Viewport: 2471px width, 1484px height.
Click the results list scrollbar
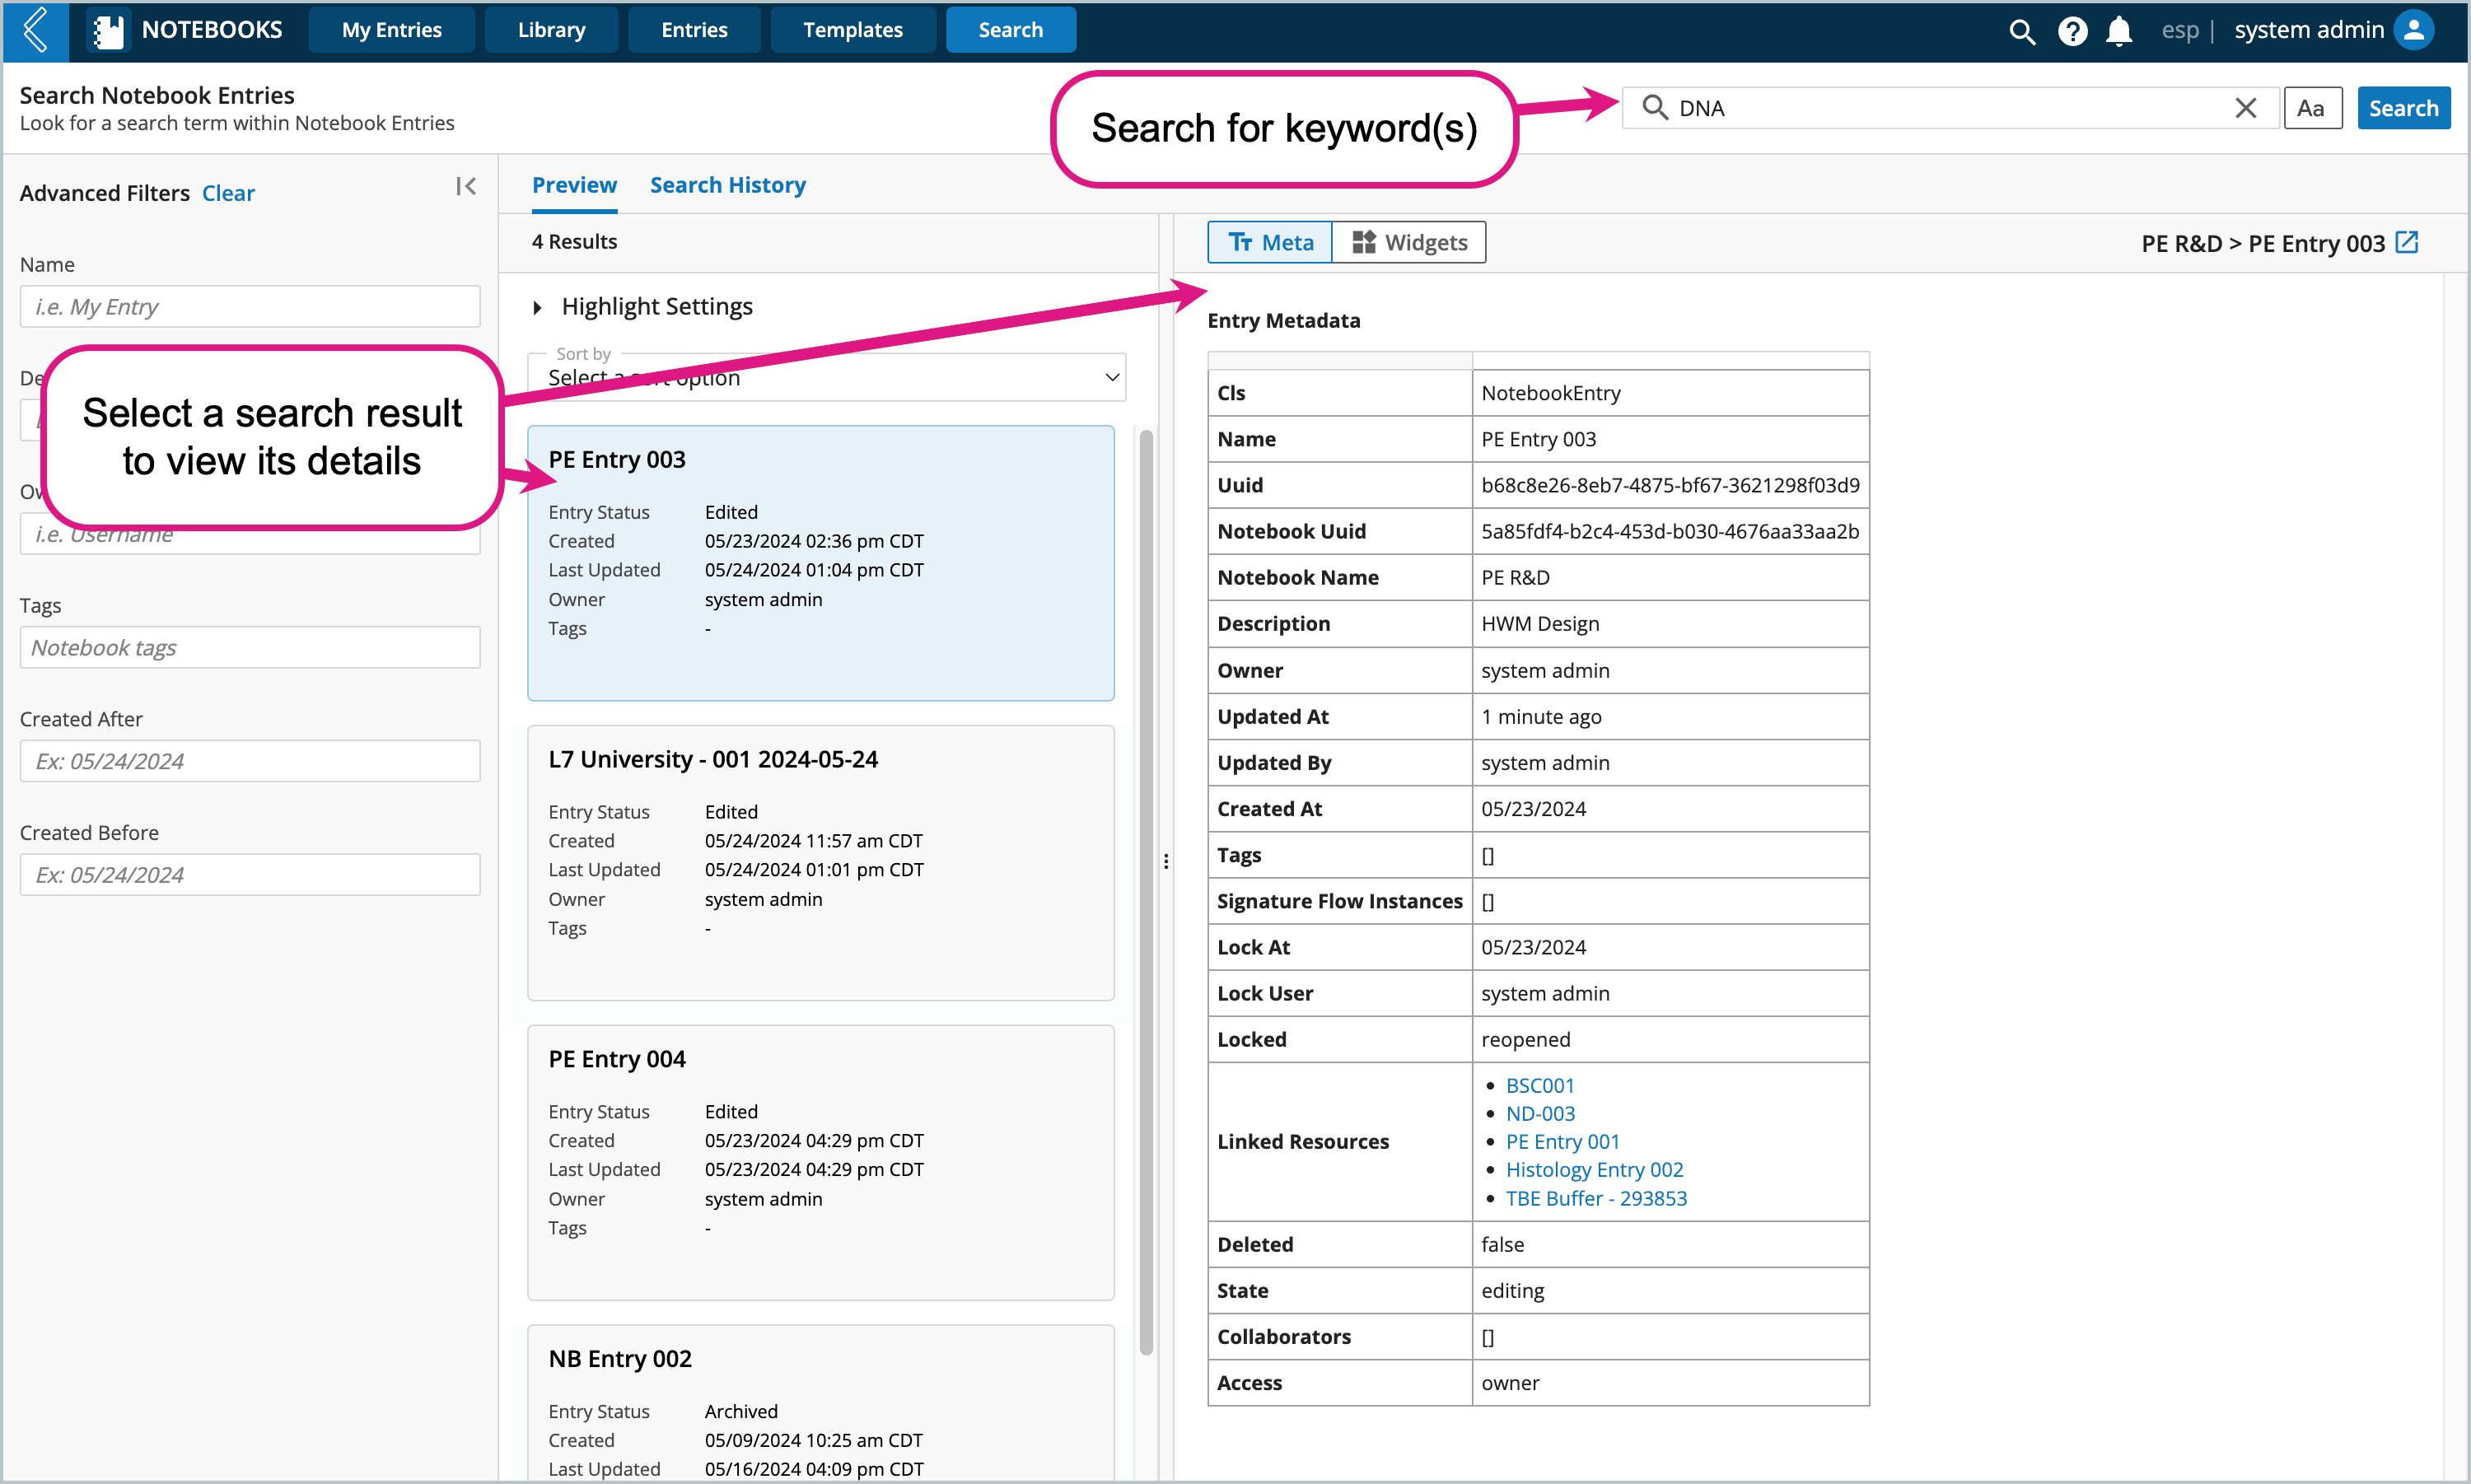click(1146, 893)
